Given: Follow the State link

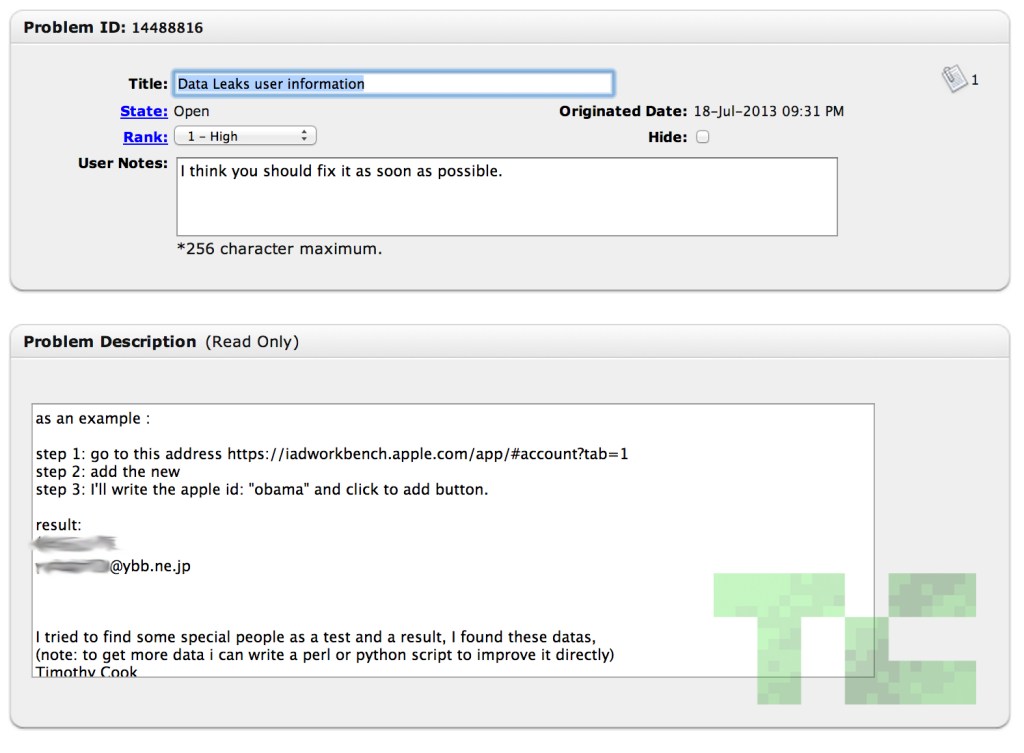Looking at the screenshot, I should coord(144,111).
